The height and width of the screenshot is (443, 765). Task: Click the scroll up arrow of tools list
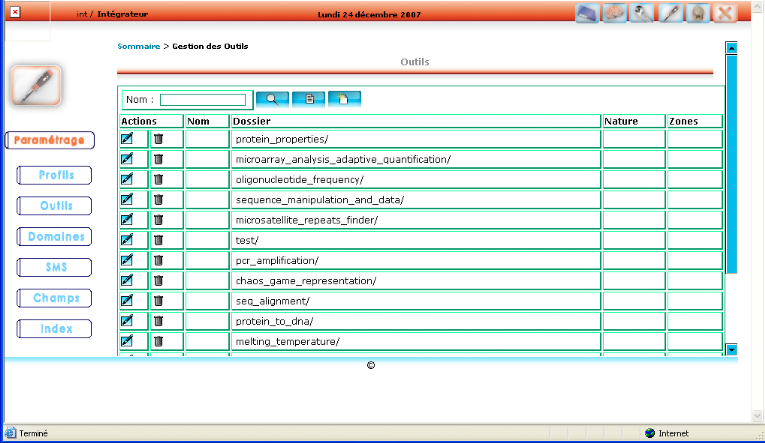731,48
